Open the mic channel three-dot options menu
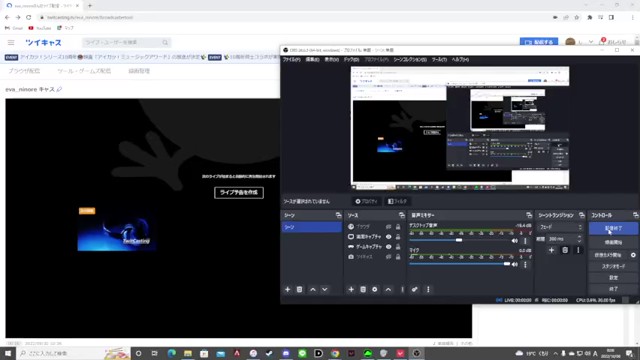Screen dimensions: 640x360 click(x=525, y=264)
